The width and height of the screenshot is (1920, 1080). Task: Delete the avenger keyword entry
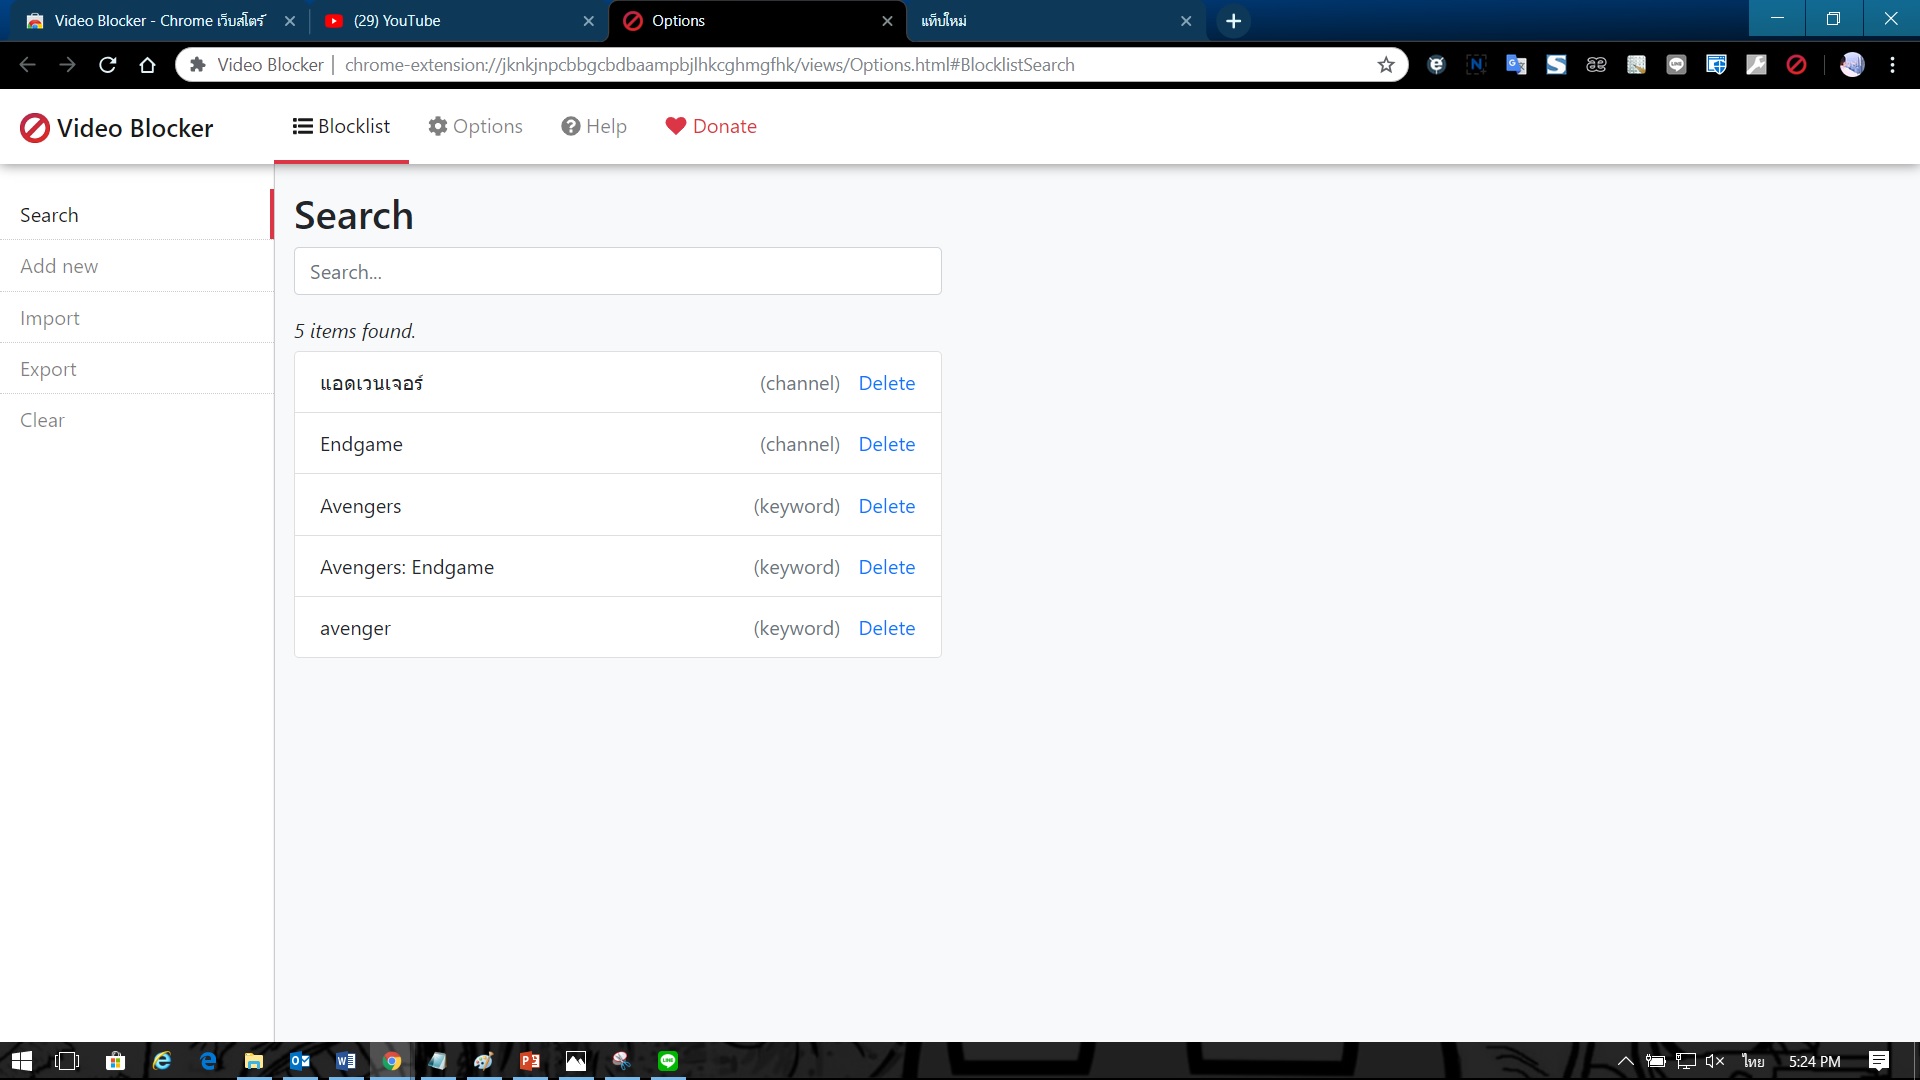click(887, 628)
